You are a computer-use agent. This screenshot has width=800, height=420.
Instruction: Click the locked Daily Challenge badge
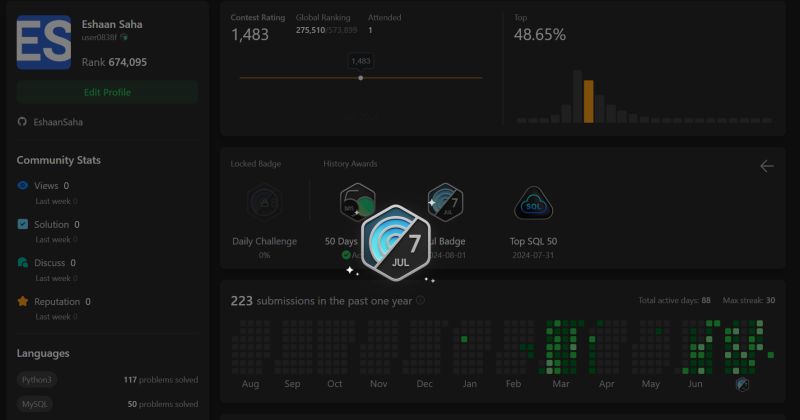coord(264,202)
